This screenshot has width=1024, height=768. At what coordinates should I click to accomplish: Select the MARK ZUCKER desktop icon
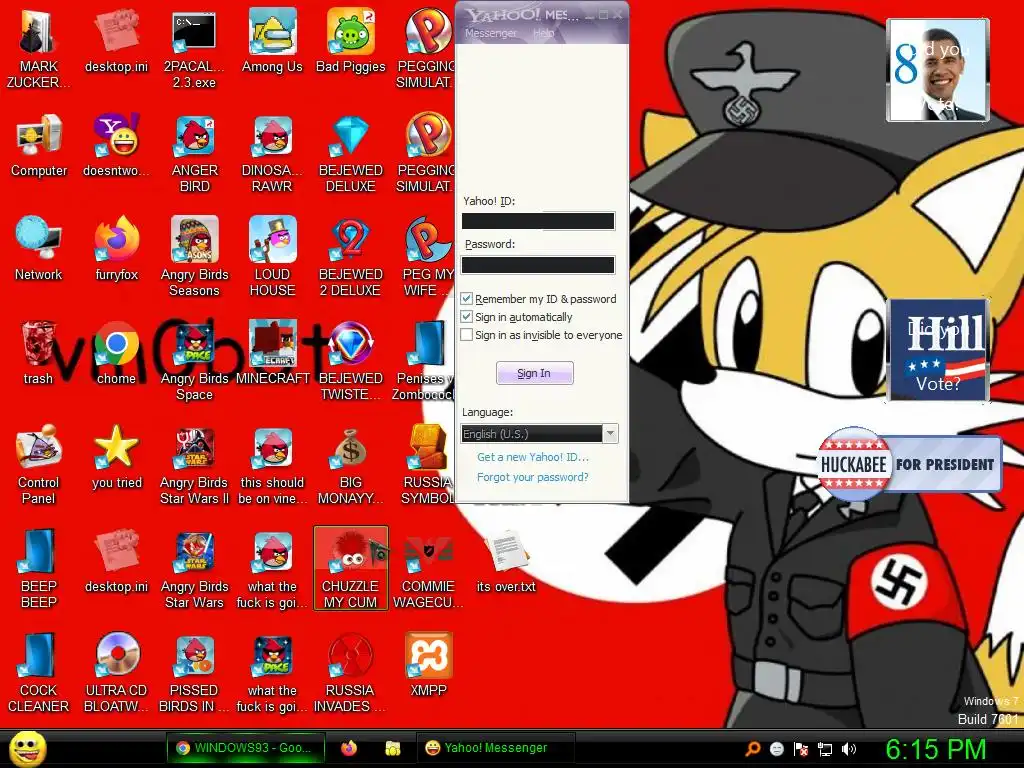pyautogui.click(x=38, y=48)
